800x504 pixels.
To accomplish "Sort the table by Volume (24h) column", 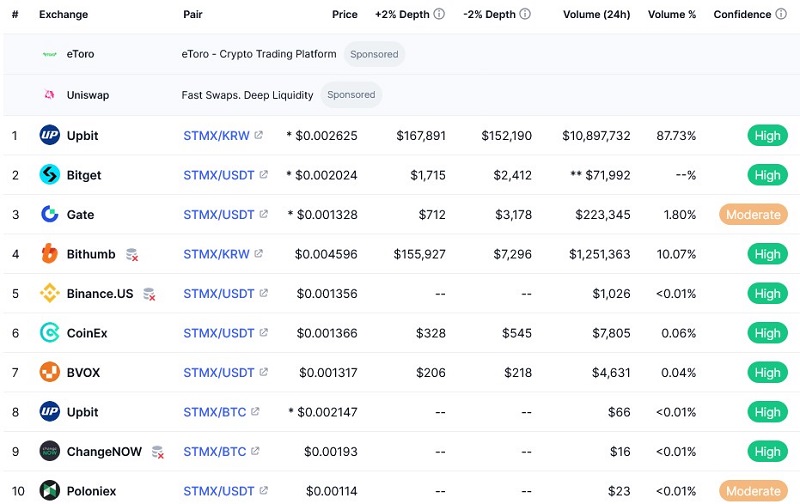I will pos(596,15).
